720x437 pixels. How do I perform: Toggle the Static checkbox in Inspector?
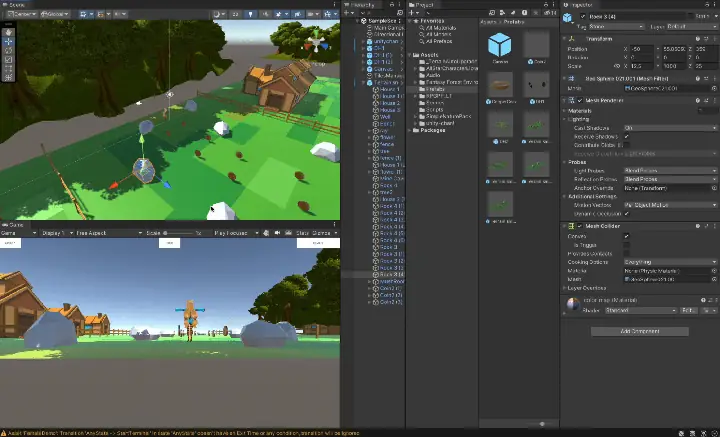[x=691, y=17]
